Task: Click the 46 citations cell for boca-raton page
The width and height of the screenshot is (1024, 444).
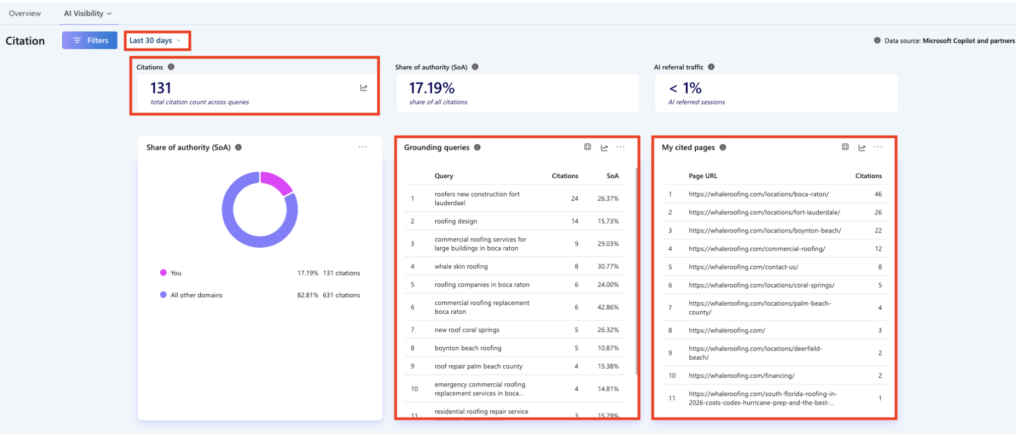Action: (x=878, y=194)
